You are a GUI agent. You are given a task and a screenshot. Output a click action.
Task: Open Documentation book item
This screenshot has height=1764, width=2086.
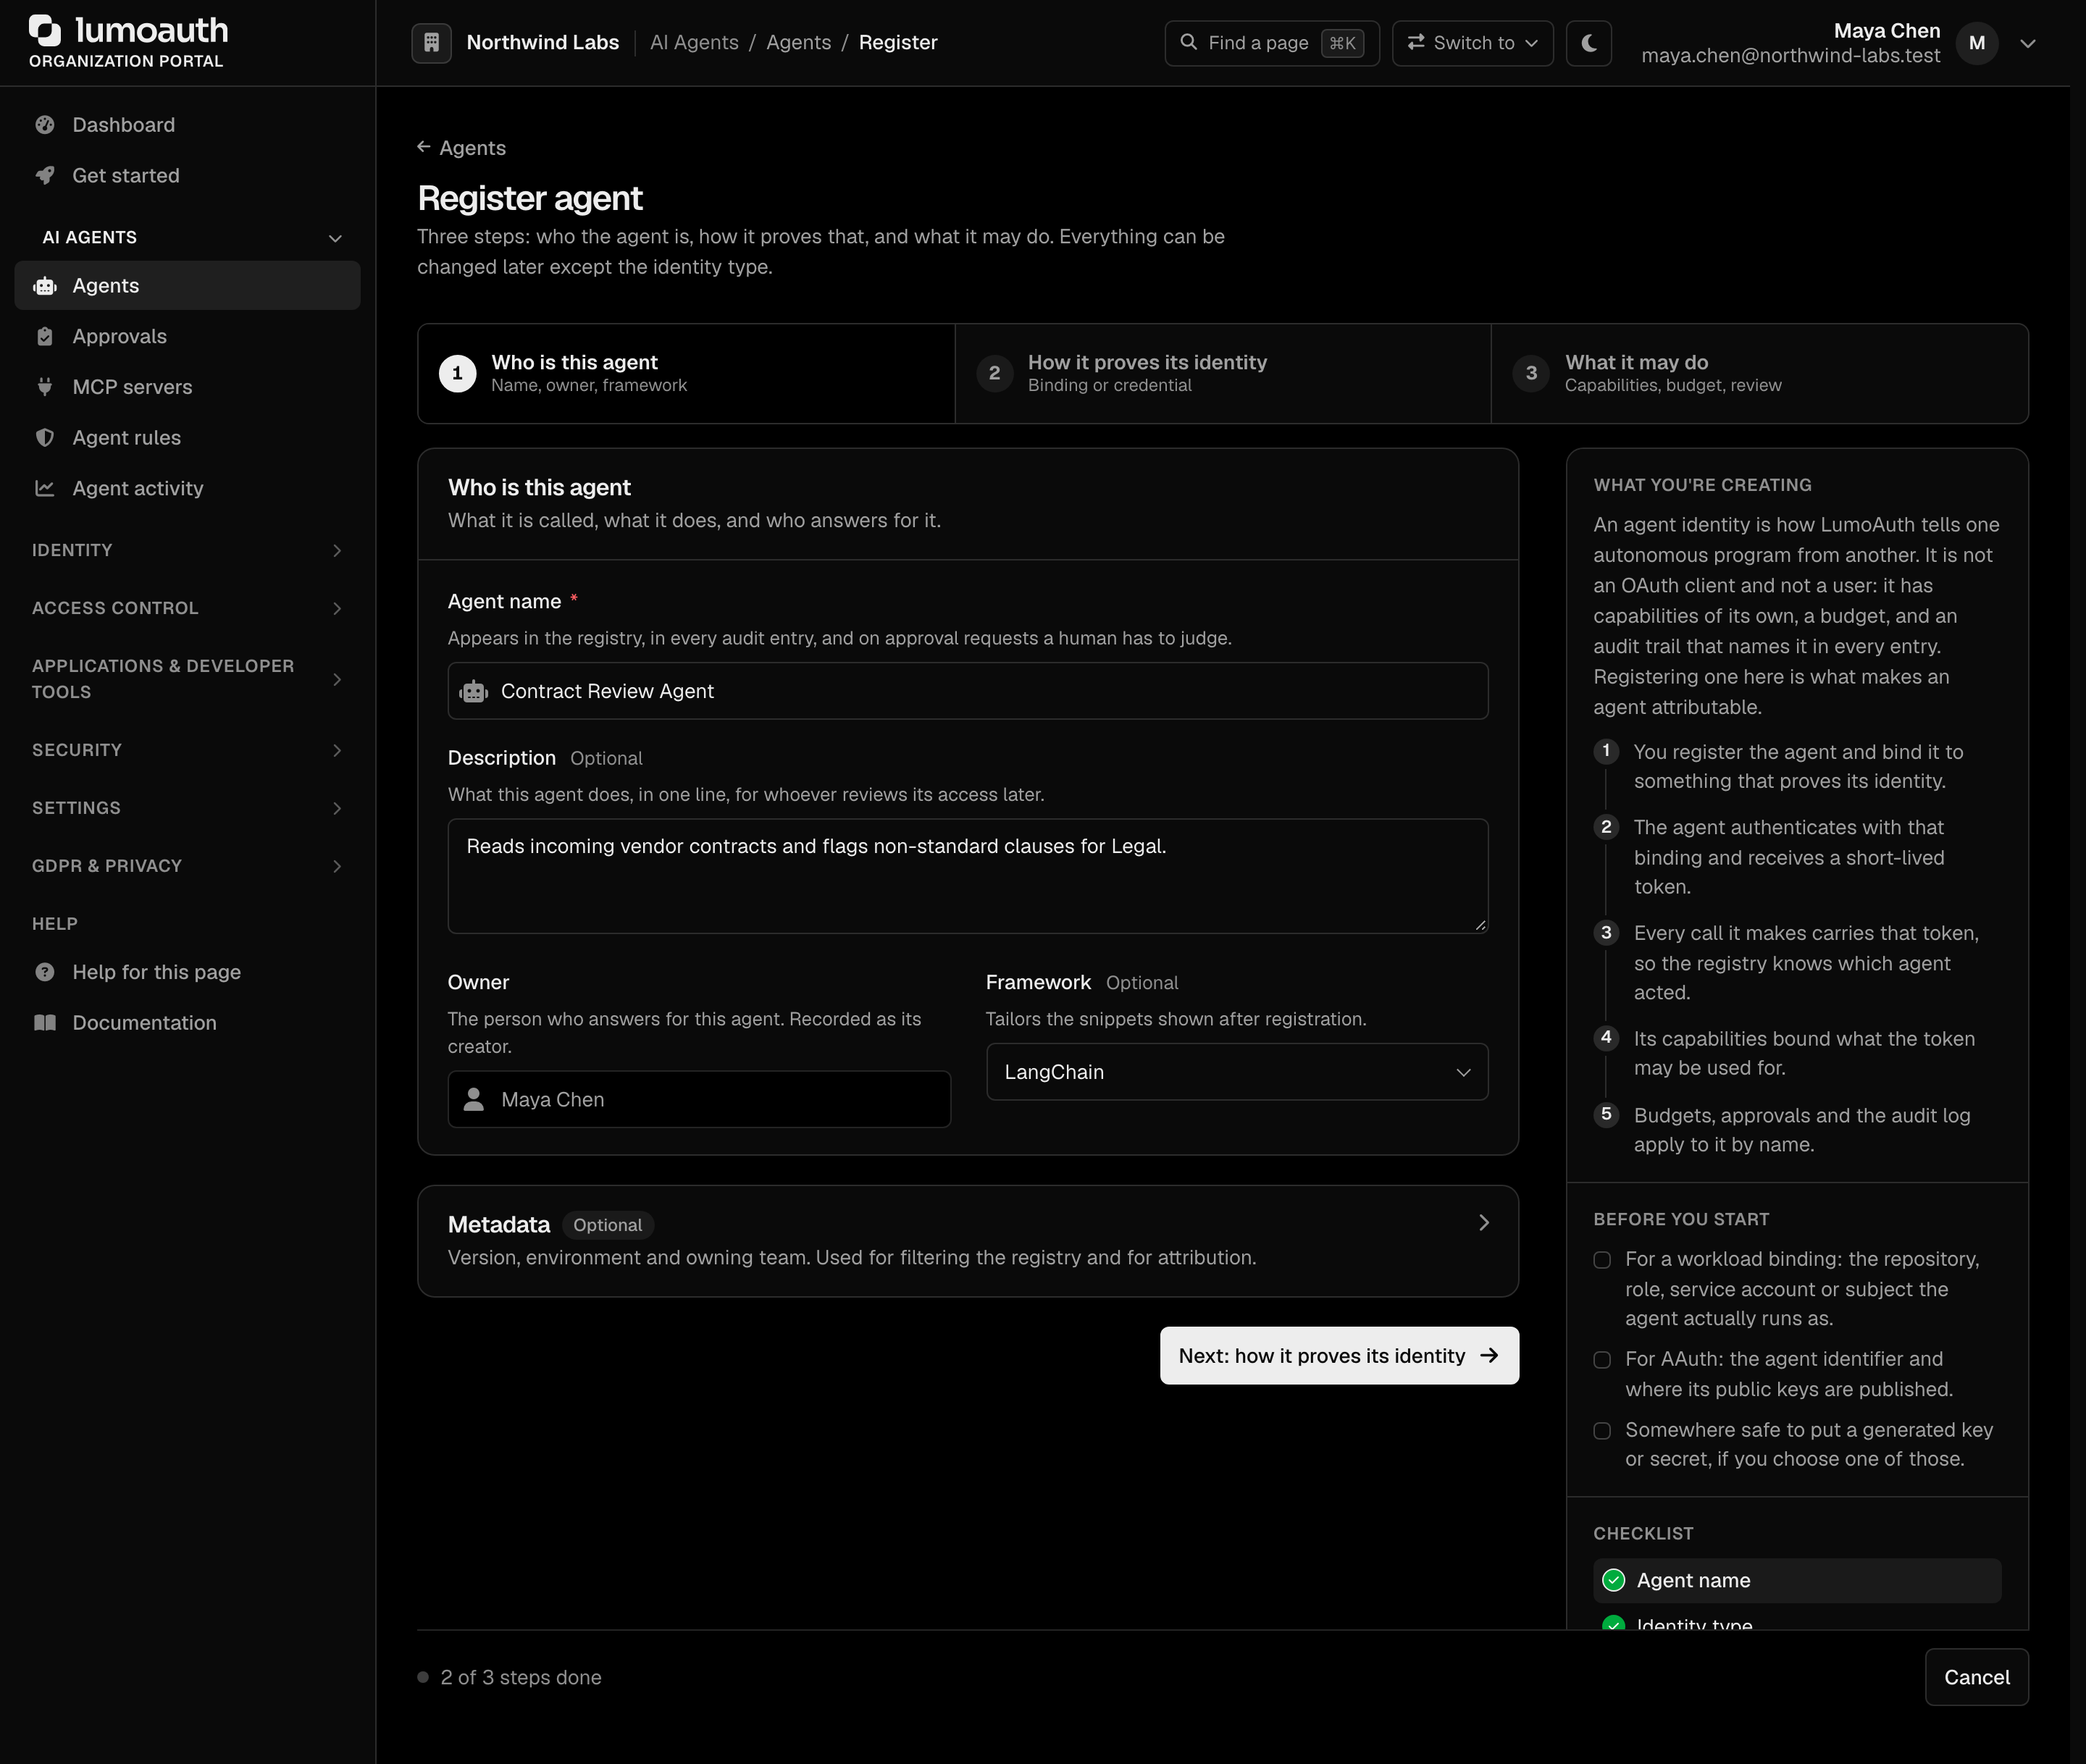pyautogui.click(x=187, y=1022)
